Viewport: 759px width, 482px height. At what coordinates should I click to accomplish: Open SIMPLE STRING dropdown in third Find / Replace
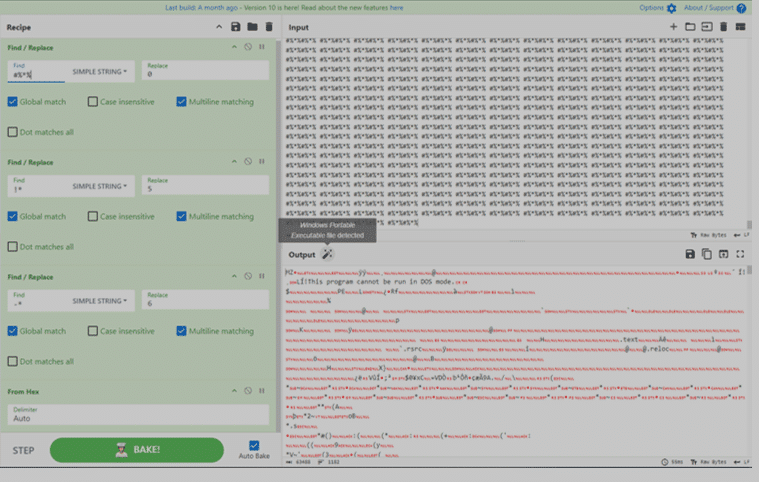[x=100, y=301]
